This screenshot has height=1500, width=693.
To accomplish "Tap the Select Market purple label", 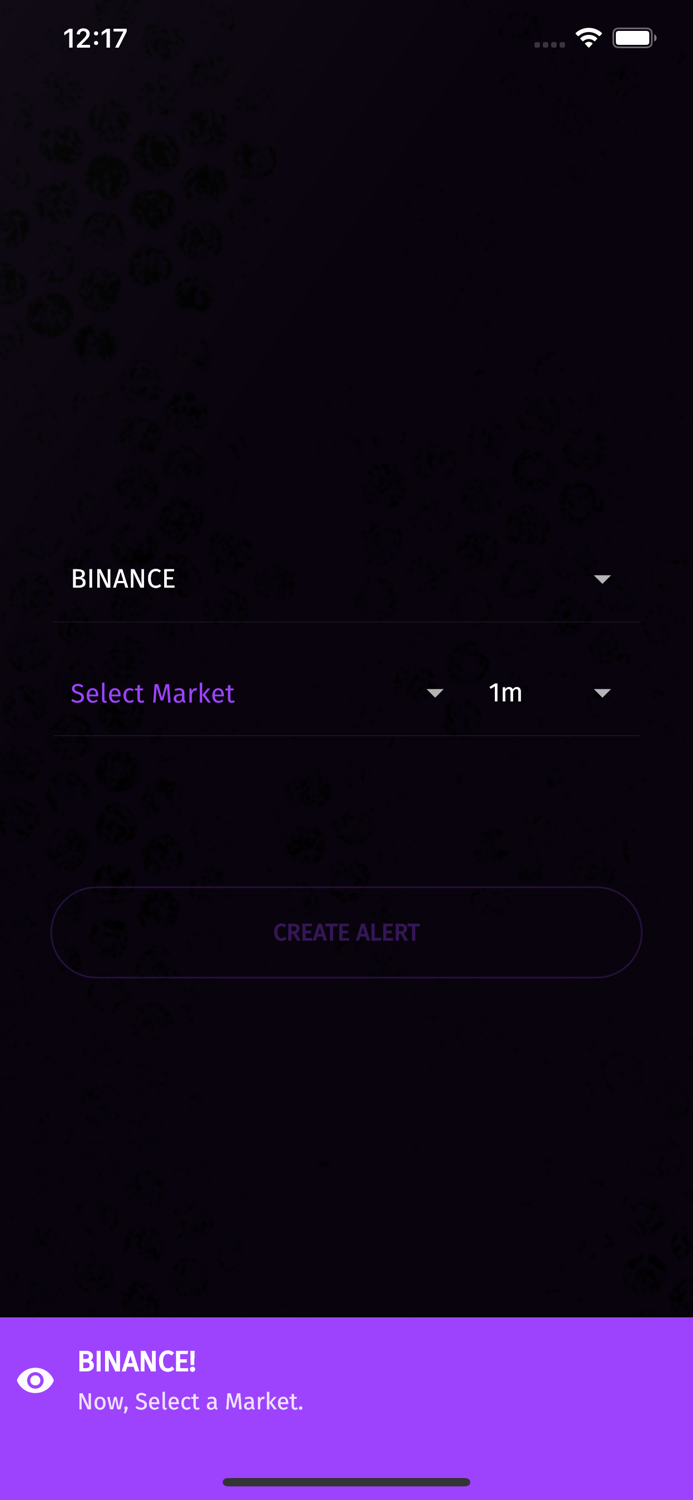I will click(152, 693).
